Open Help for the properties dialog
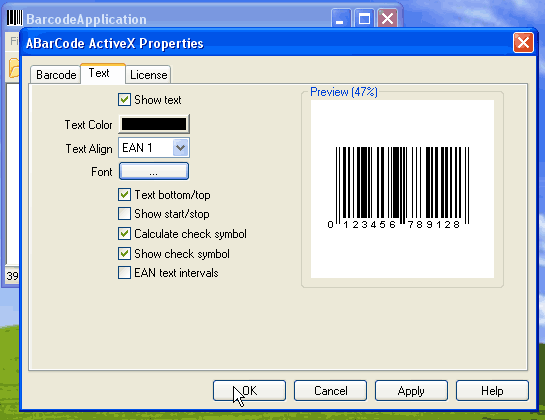The width and height of the screenshot is (545, 420). (x=492, y=390)
